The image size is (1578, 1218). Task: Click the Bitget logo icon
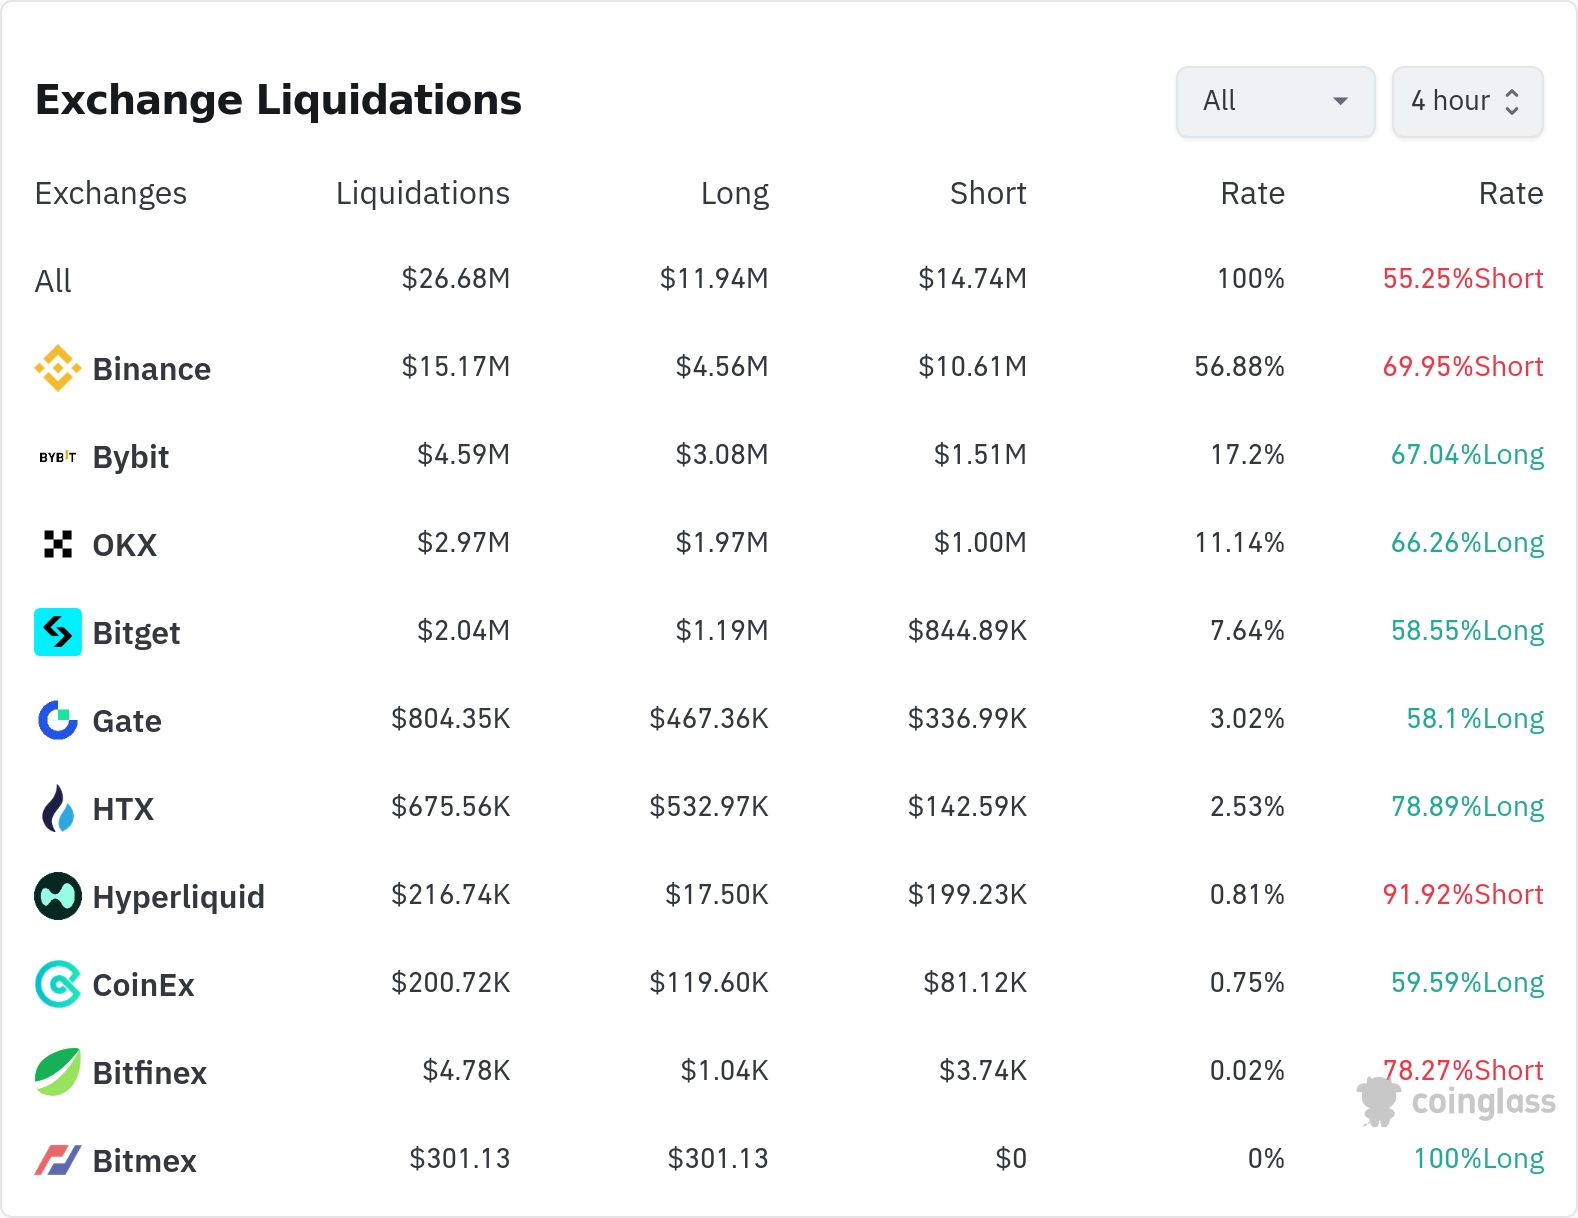(58, 632)
